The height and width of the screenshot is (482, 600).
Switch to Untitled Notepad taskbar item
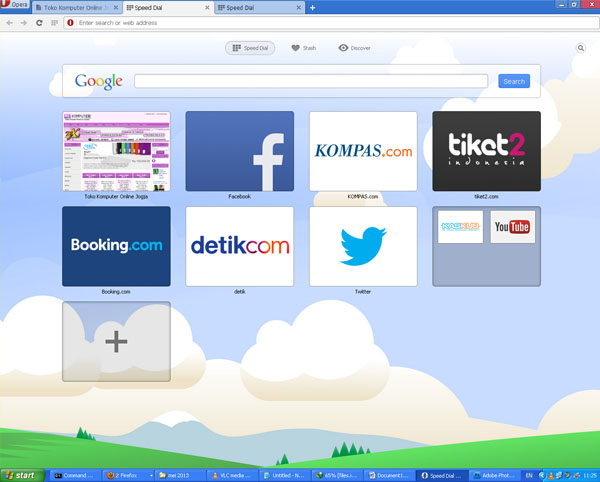point(285,475)
